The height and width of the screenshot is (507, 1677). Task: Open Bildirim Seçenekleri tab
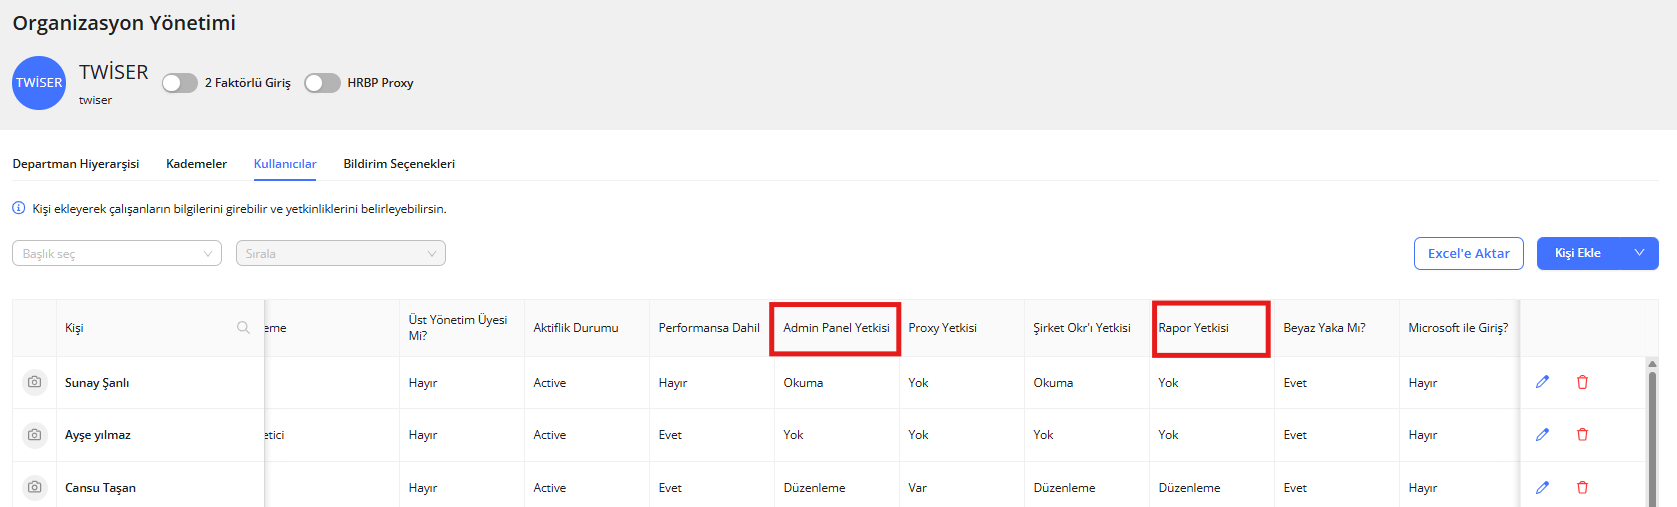coord(399,164)
